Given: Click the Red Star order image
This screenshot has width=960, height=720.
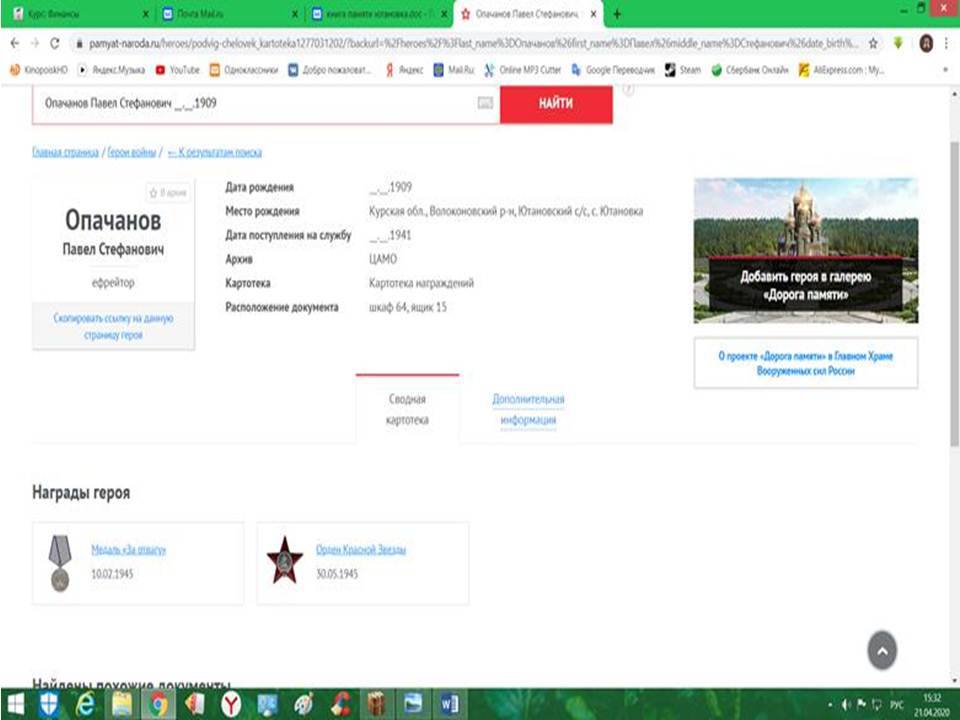Looking at the screenshot, I should (x=285, y=560).
